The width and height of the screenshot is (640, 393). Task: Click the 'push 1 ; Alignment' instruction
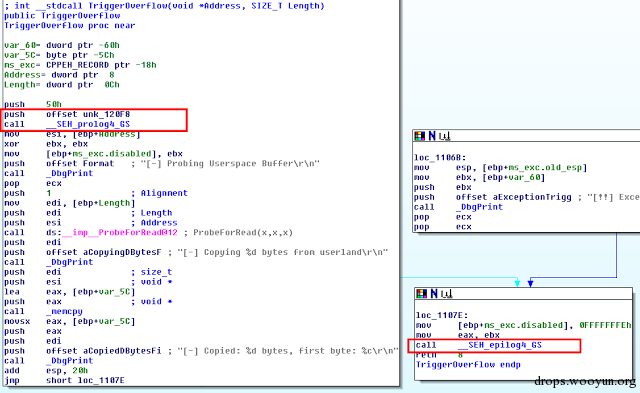(x=96, y=193)
